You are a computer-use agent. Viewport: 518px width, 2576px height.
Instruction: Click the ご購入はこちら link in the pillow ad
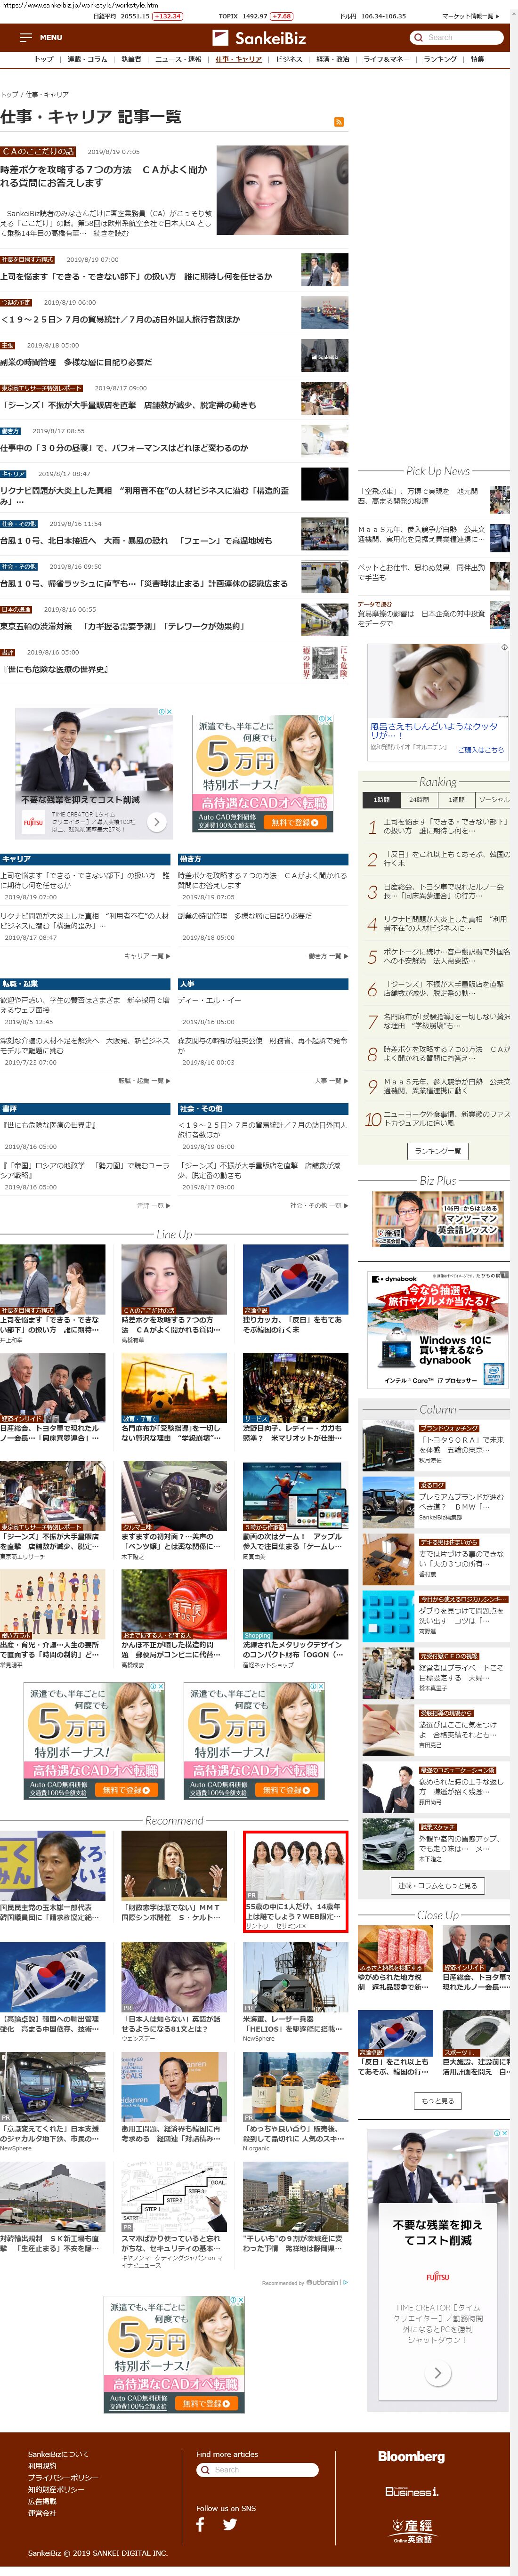coord(481,749)
